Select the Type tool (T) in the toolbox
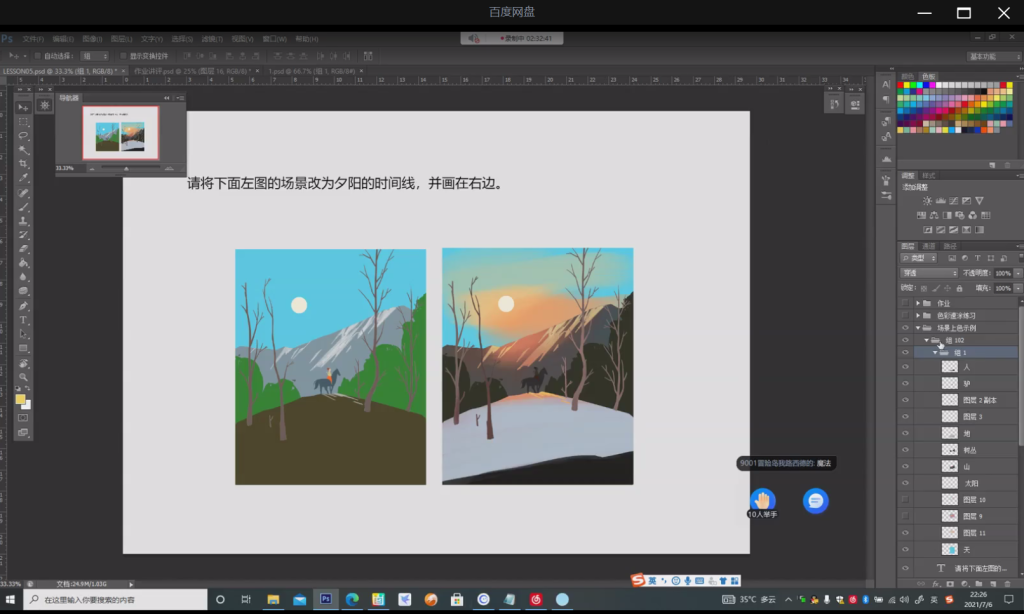 coord(24,320)
